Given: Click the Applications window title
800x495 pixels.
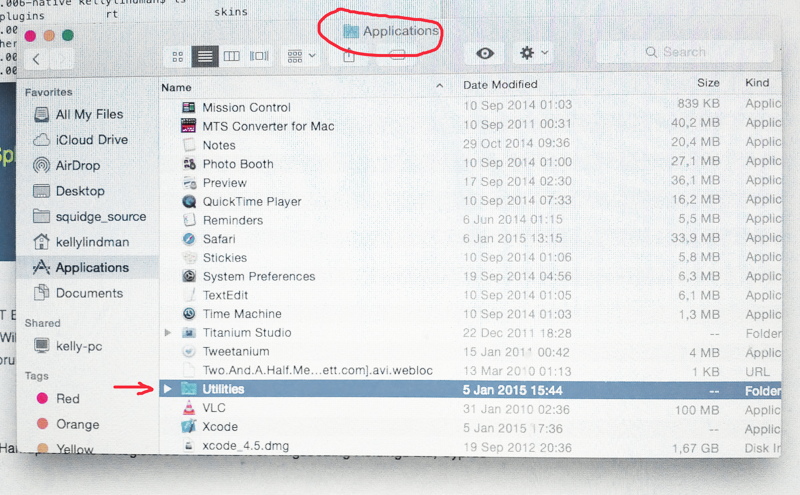Looking at the screenshot, I should click(400, 31).
